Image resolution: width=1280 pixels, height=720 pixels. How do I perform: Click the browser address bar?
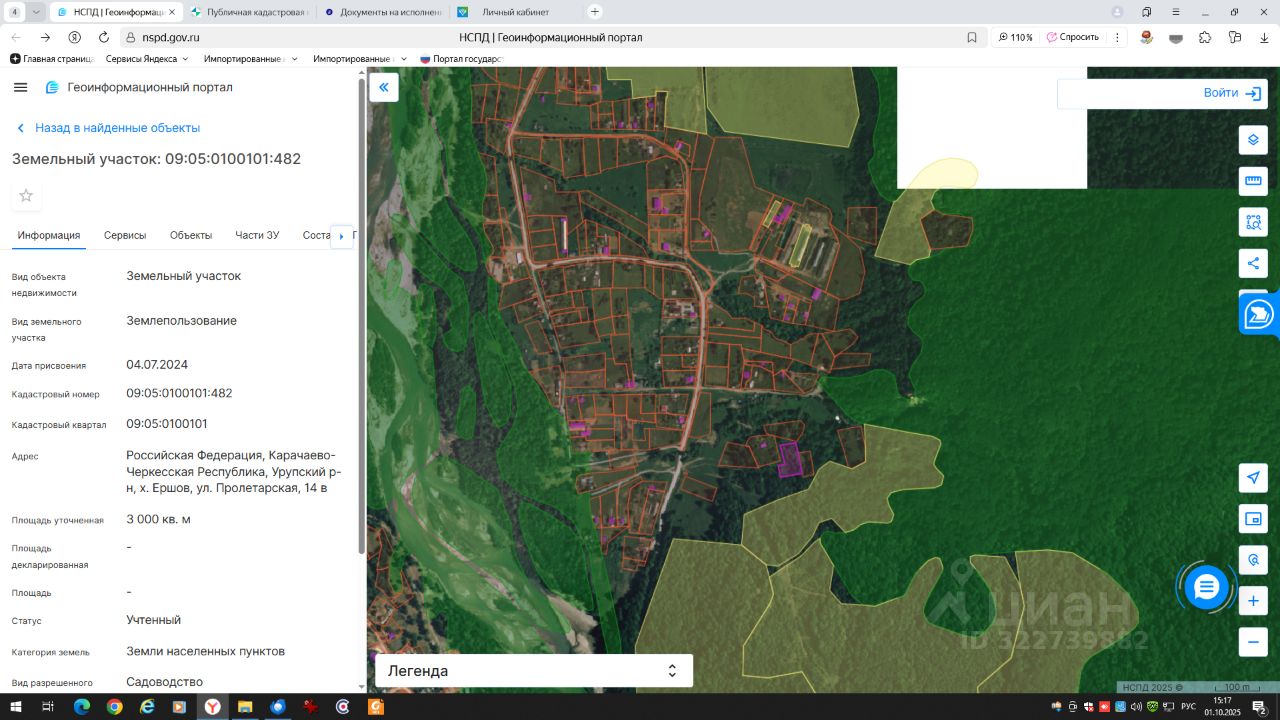[x=550, y=37]
